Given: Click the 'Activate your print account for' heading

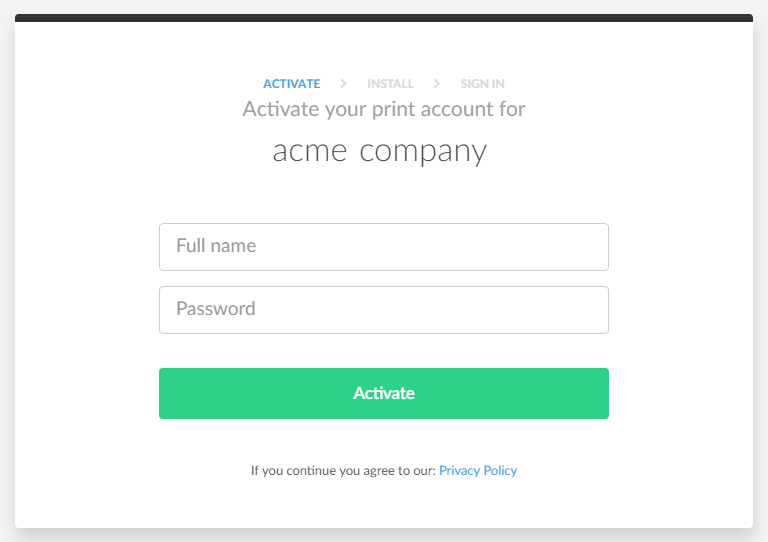Looking at the screenshot, I should tap(384, 108).
